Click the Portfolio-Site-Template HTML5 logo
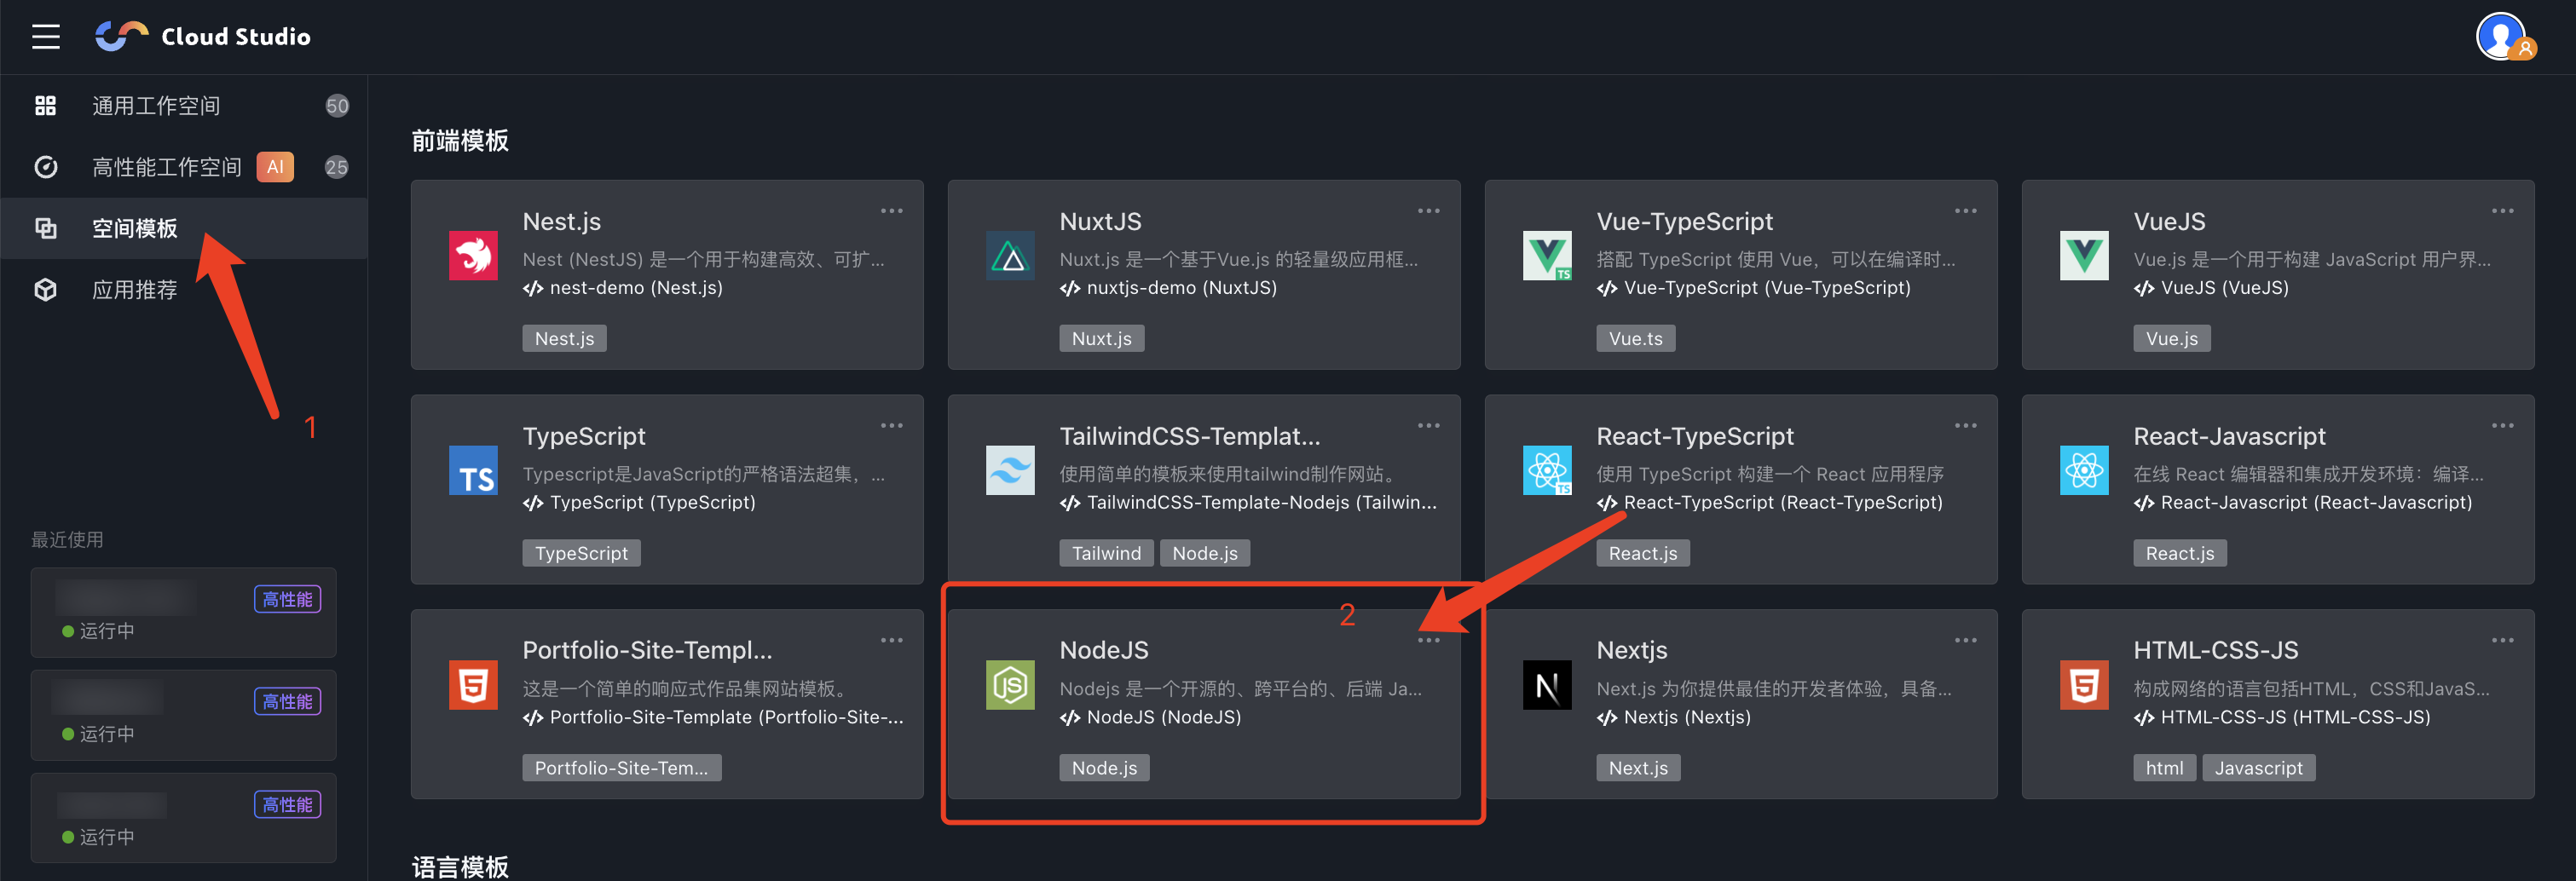 473,685
